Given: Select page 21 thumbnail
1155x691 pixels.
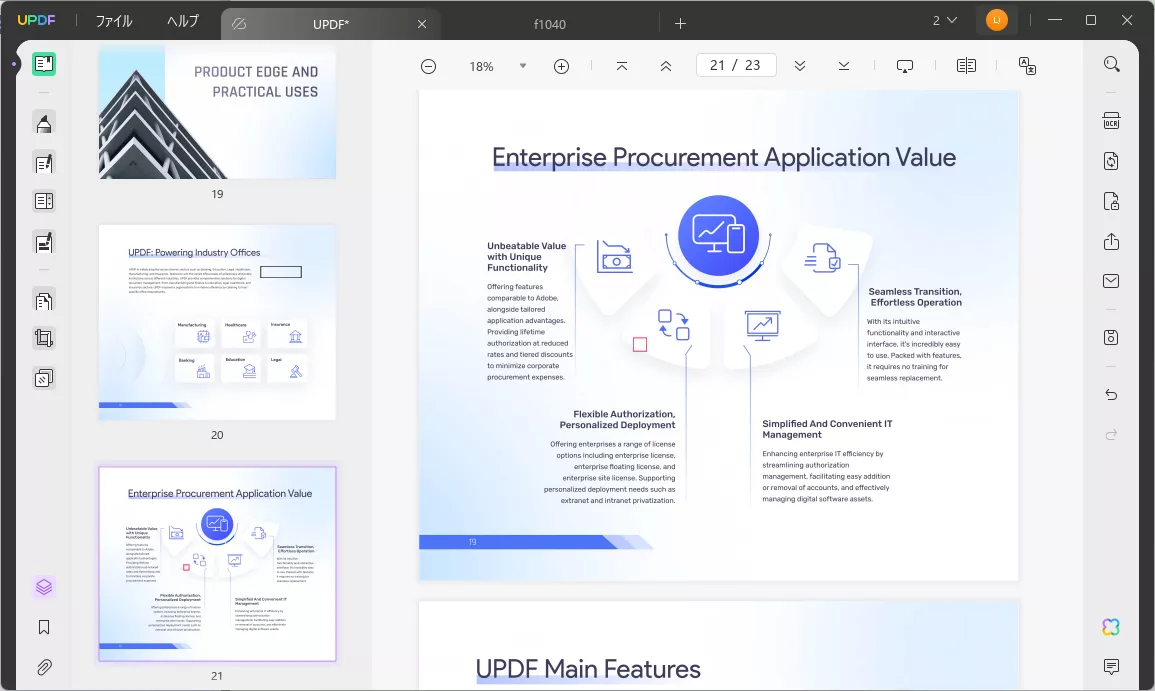Looking at the screenshot, I should click(217, 564).
